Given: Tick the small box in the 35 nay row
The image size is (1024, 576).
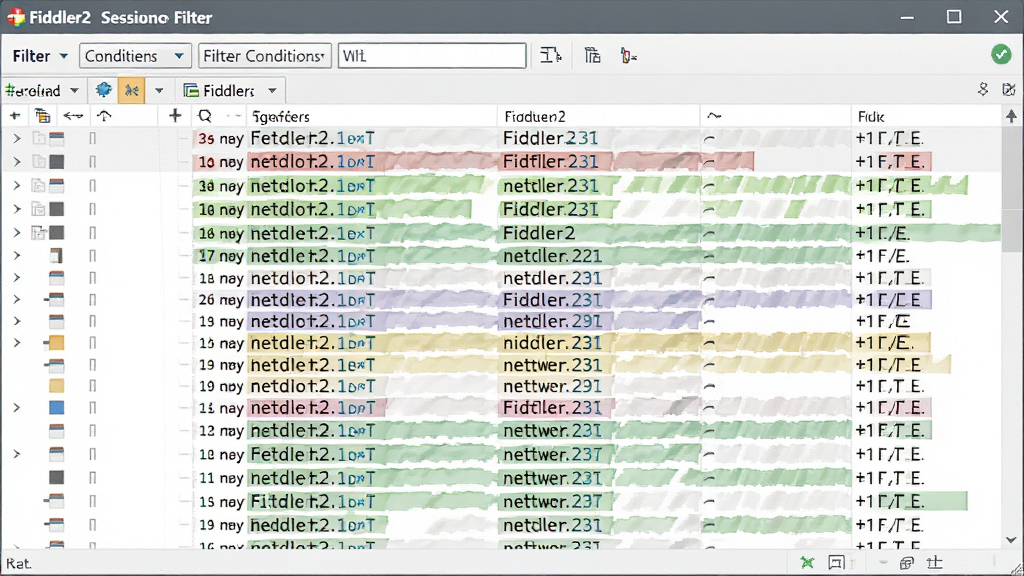Looking at the screenshot, I should pyautogui.click(x=92, y=138).
